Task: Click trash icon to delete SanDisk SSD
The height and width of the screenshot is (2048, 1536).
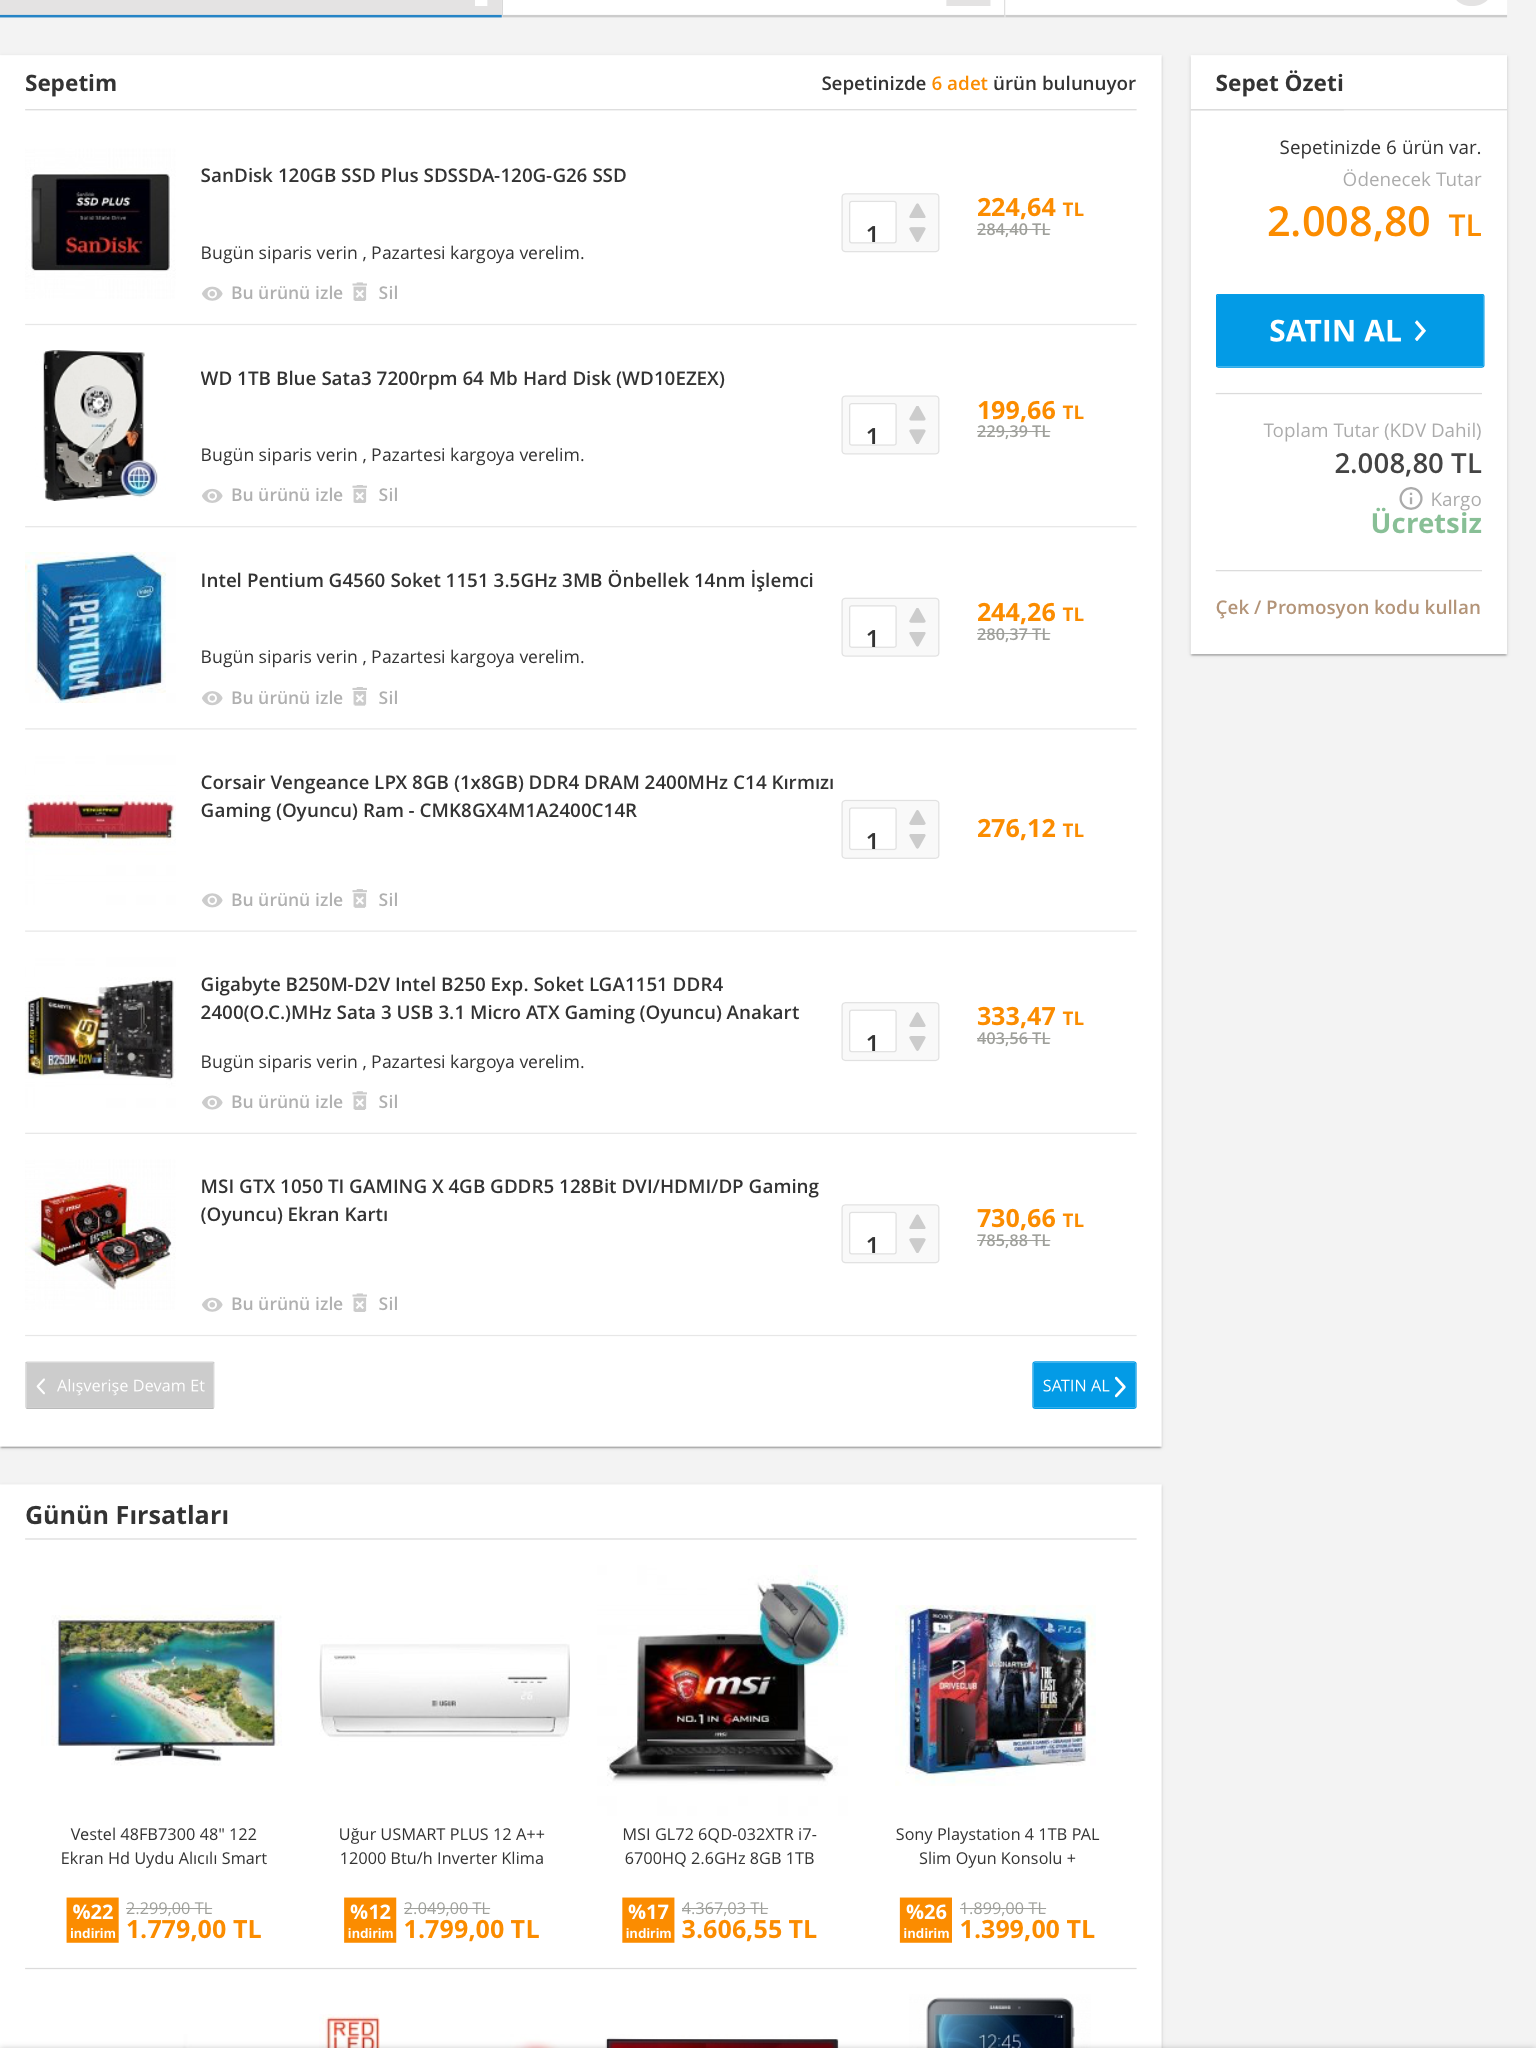Action: coord(360,292)
